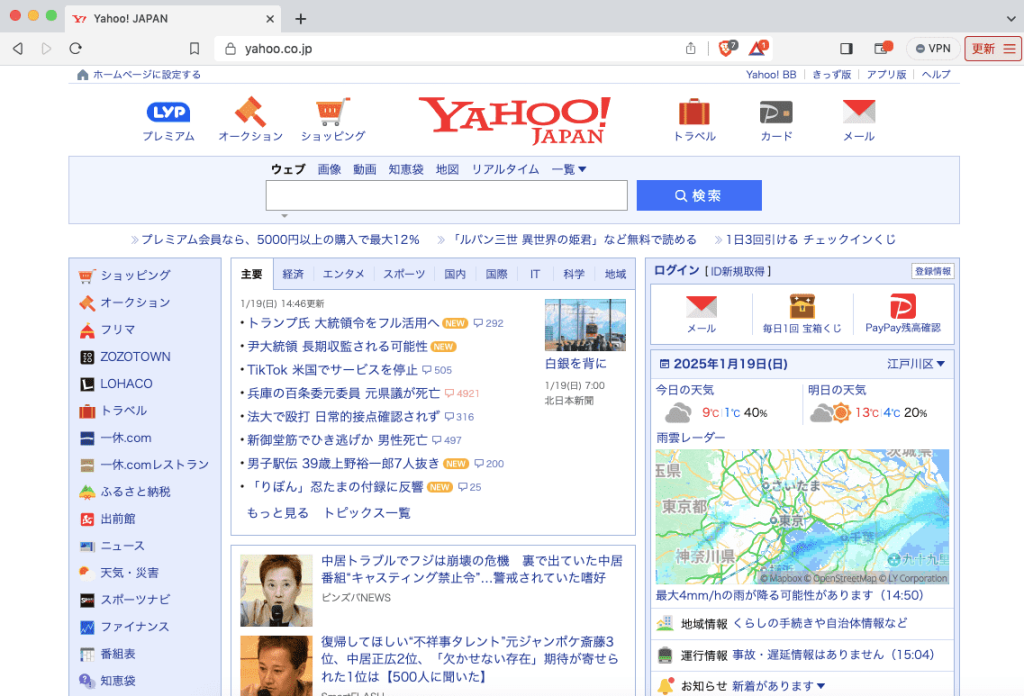Open the Mail envelope icon in header
The height and width of the screenshot is (696, 1024).
(859, 112)
